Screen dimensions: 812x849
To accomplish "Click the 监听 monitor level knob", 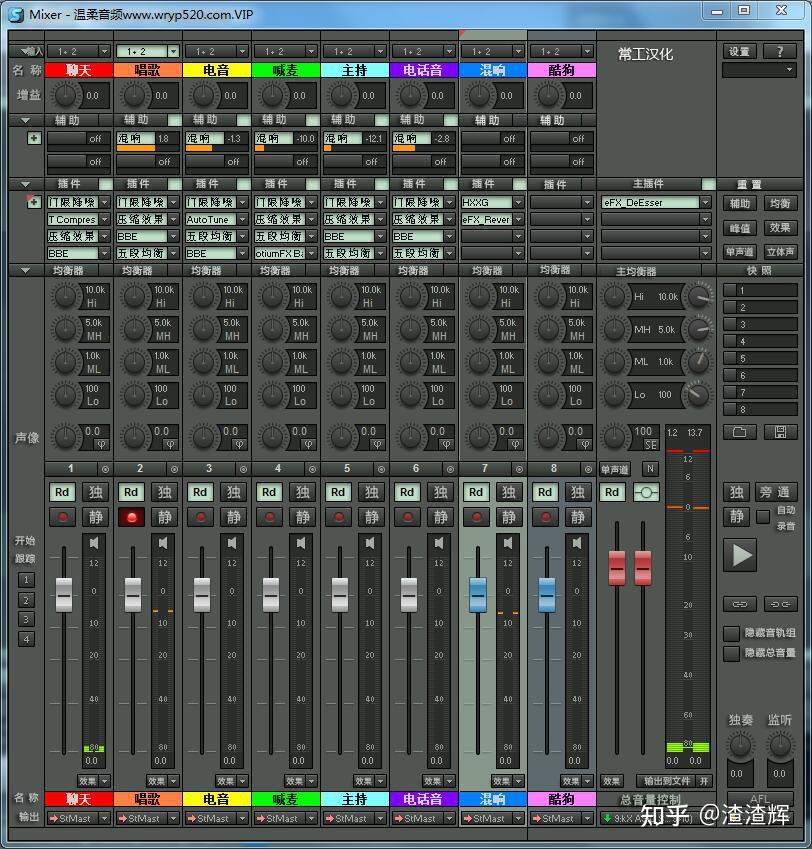I will (x=780, y=746).
